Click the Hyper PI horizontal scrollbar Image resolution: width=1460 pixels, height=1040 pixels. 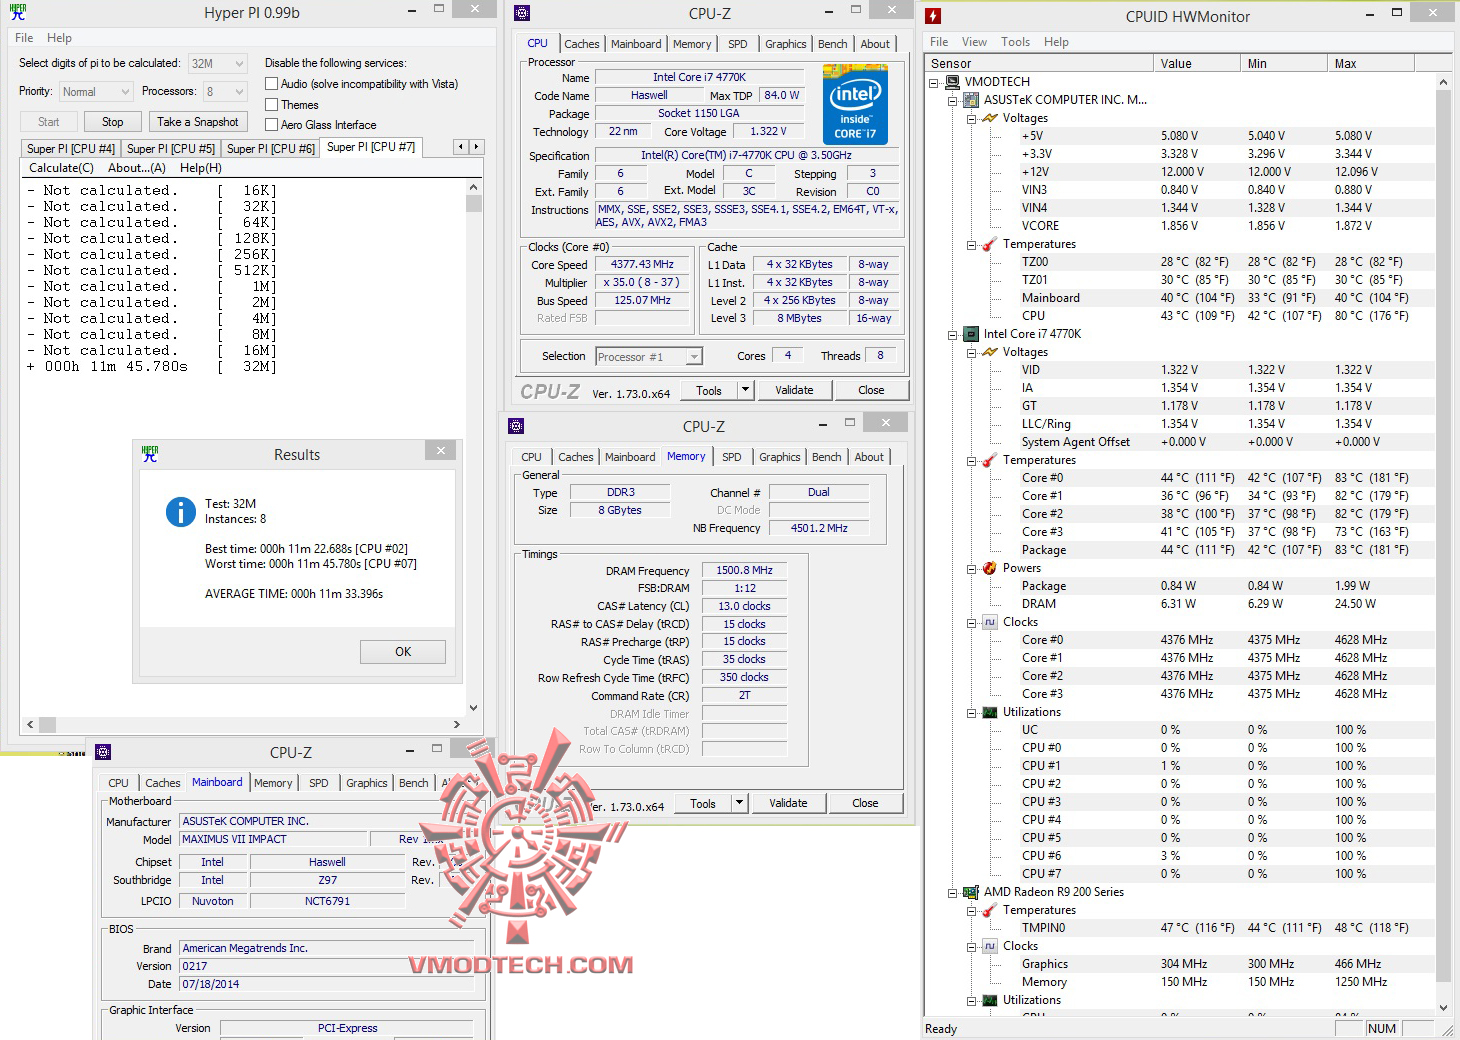pos(243,724)
